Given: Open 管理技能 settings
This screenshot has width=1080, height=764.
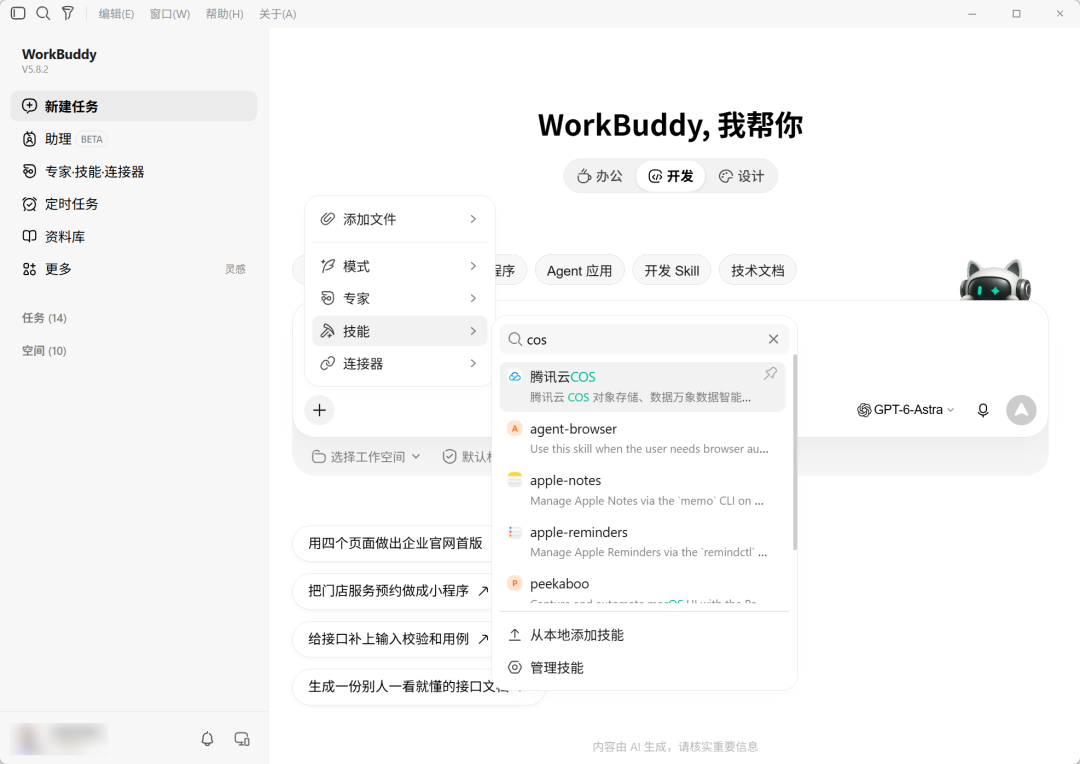Looking at the screenshot, I should (x=644, y=668).
